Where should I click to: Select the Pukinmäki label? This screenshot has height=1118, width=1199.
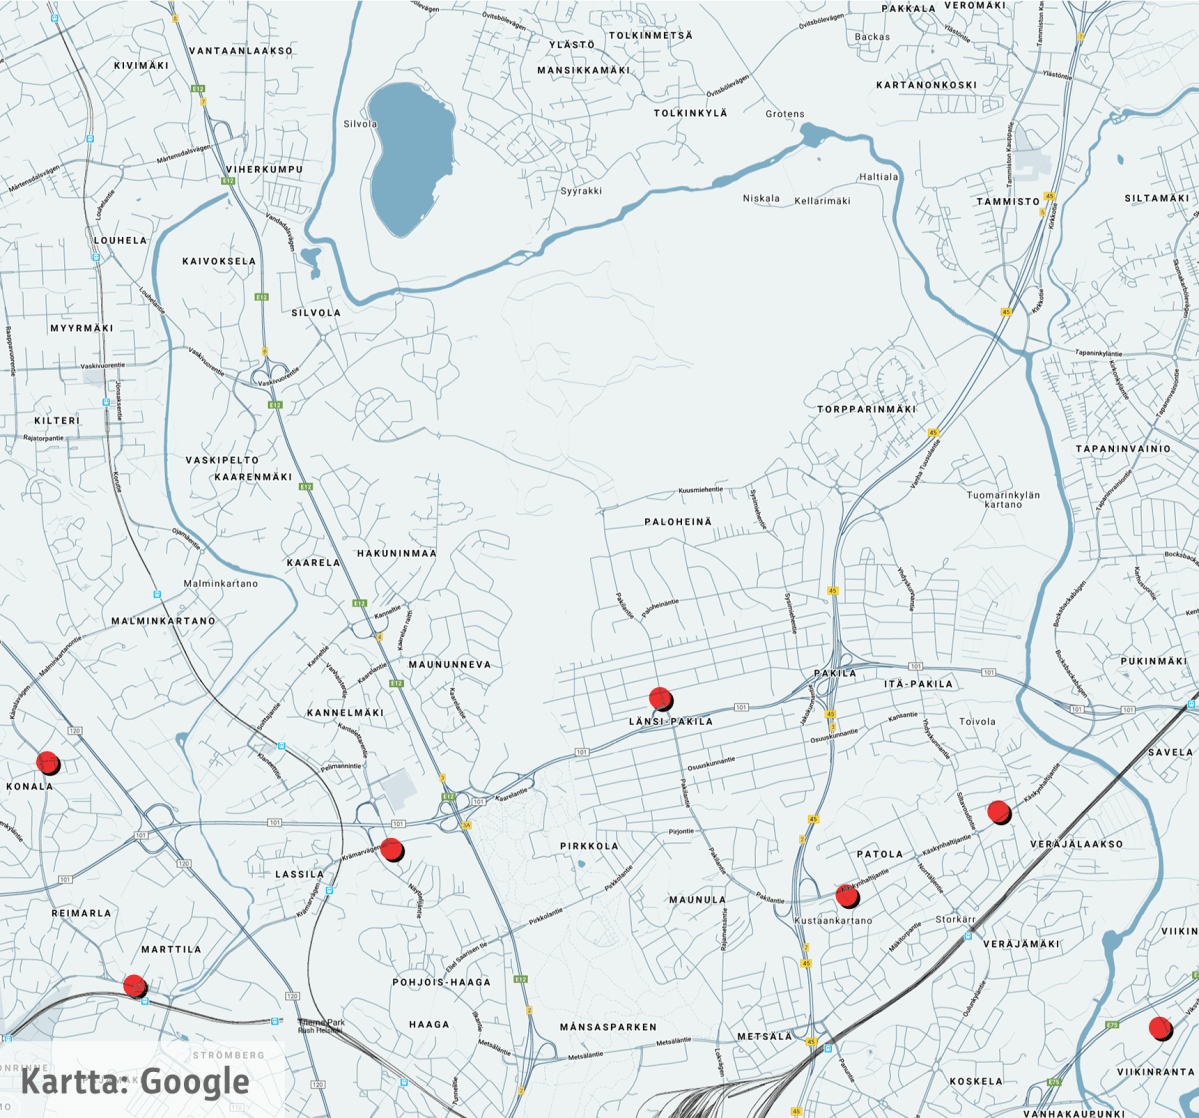(1154, 661)
